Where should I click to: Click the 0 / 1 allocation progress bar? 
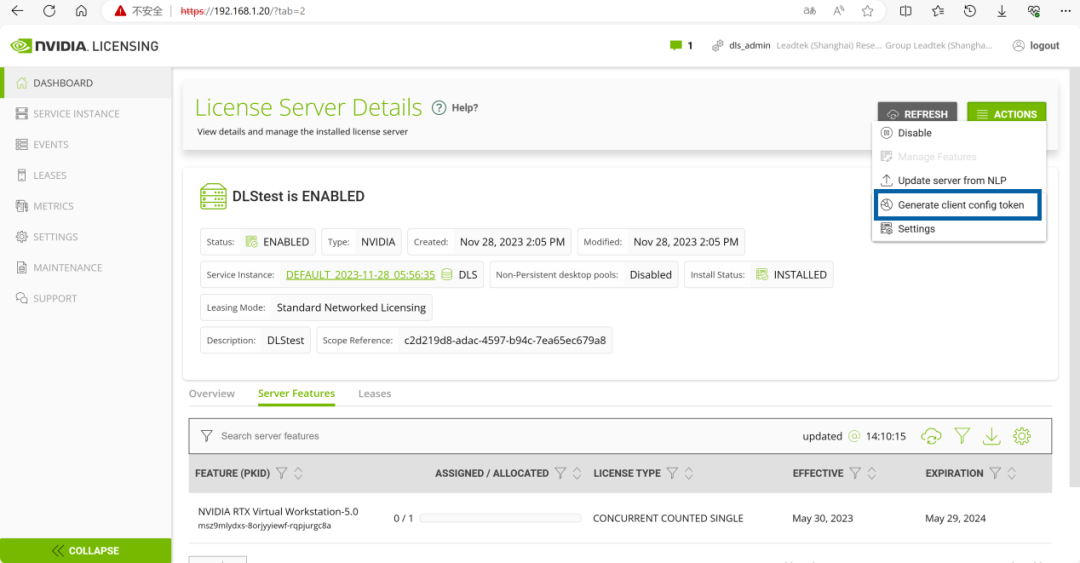501,518
